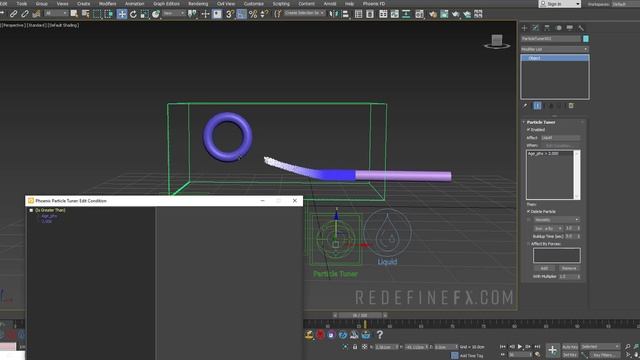Choose Rectangular Selection Region tool
The height and width of the screenshot is (360, 640).
pos(97,14)
